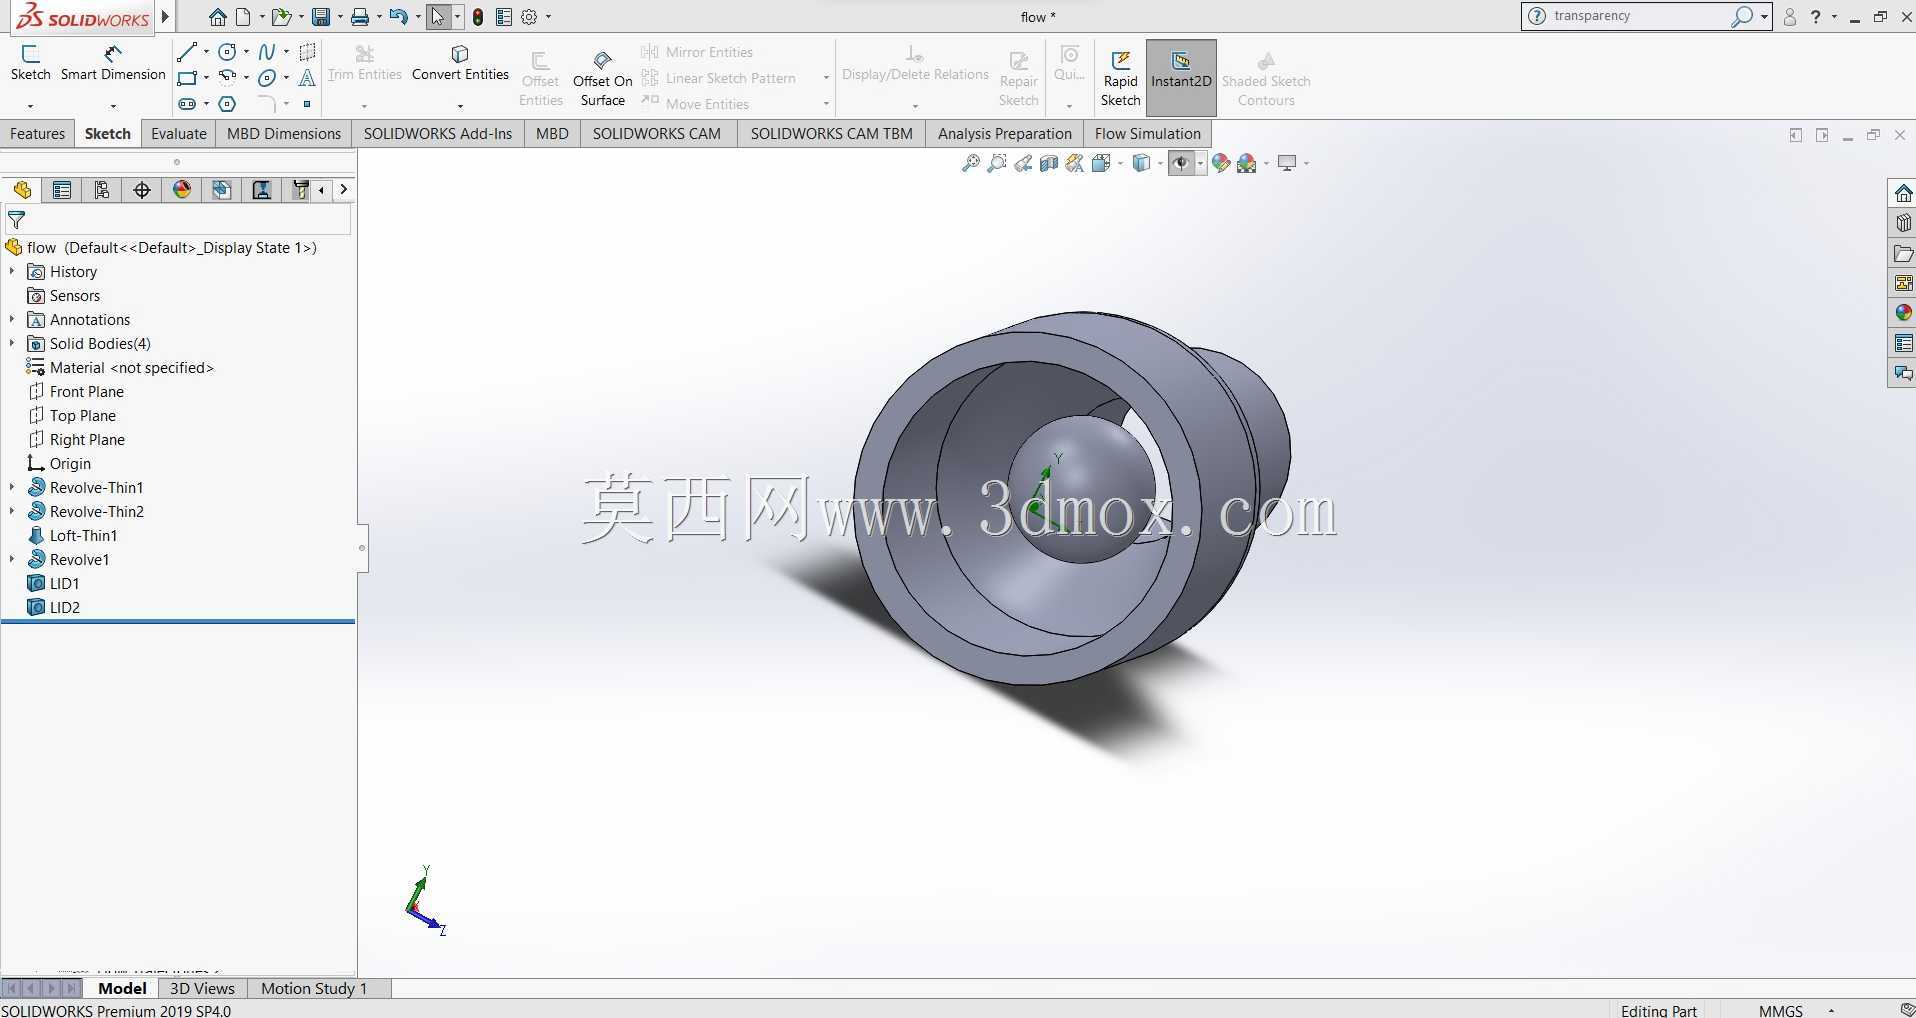Select the Polygon sketch tool
Image resolution: width=1916 pixels, height=1018 pixels.
pos(228,104)
